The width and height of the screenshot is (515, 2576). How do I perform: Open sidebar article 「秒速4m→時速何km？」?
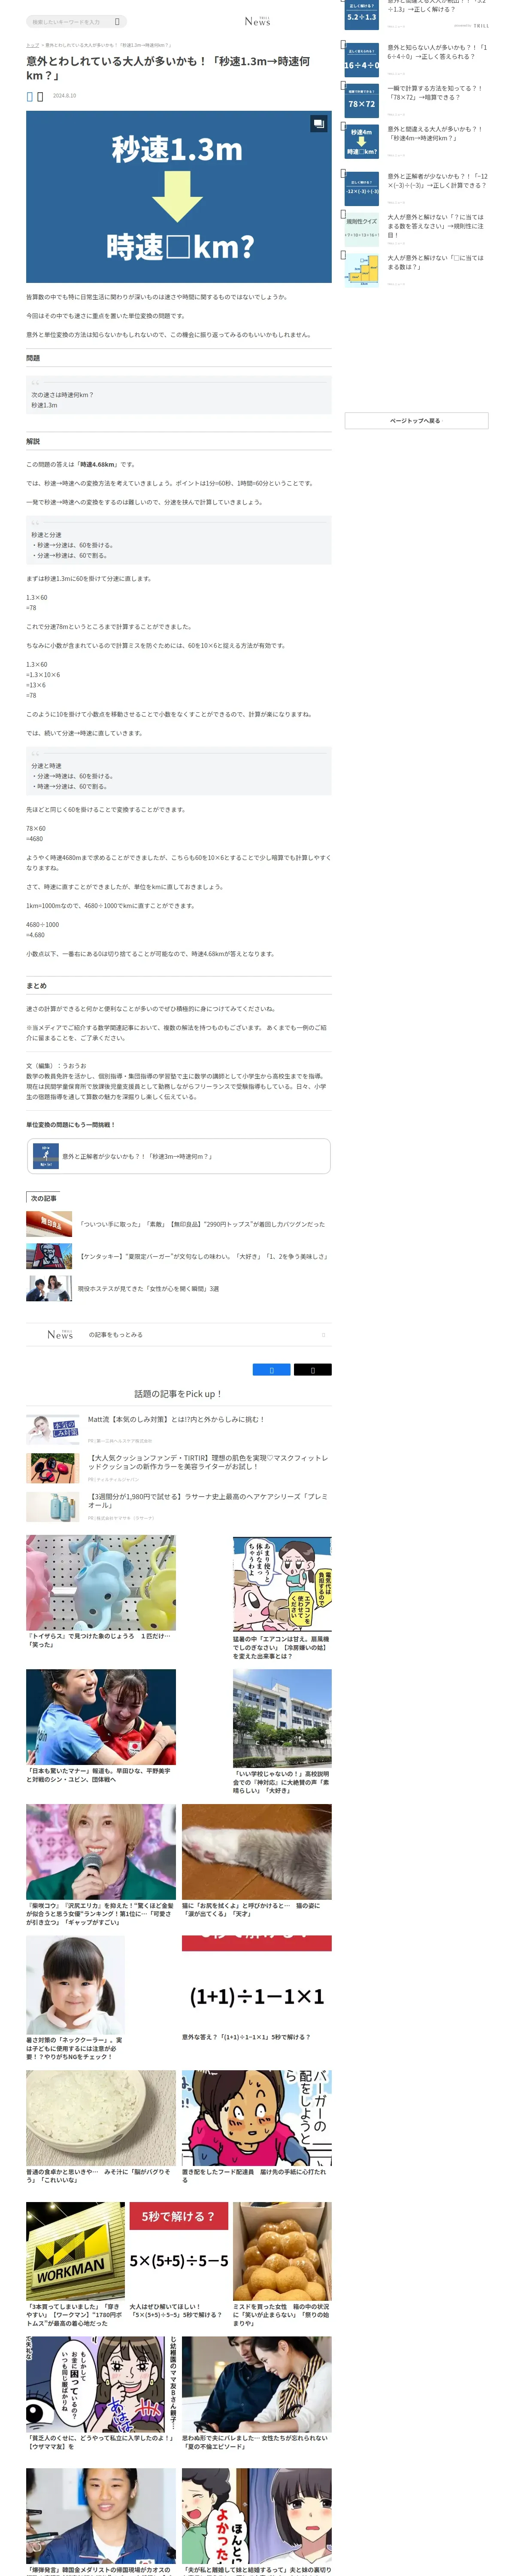(x=437, y=134)
